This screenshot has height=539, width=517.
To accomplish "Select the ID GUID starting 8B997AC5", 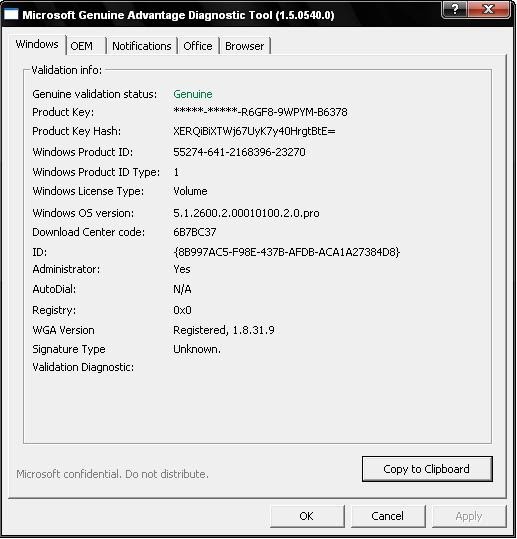I will coord(287,252).
